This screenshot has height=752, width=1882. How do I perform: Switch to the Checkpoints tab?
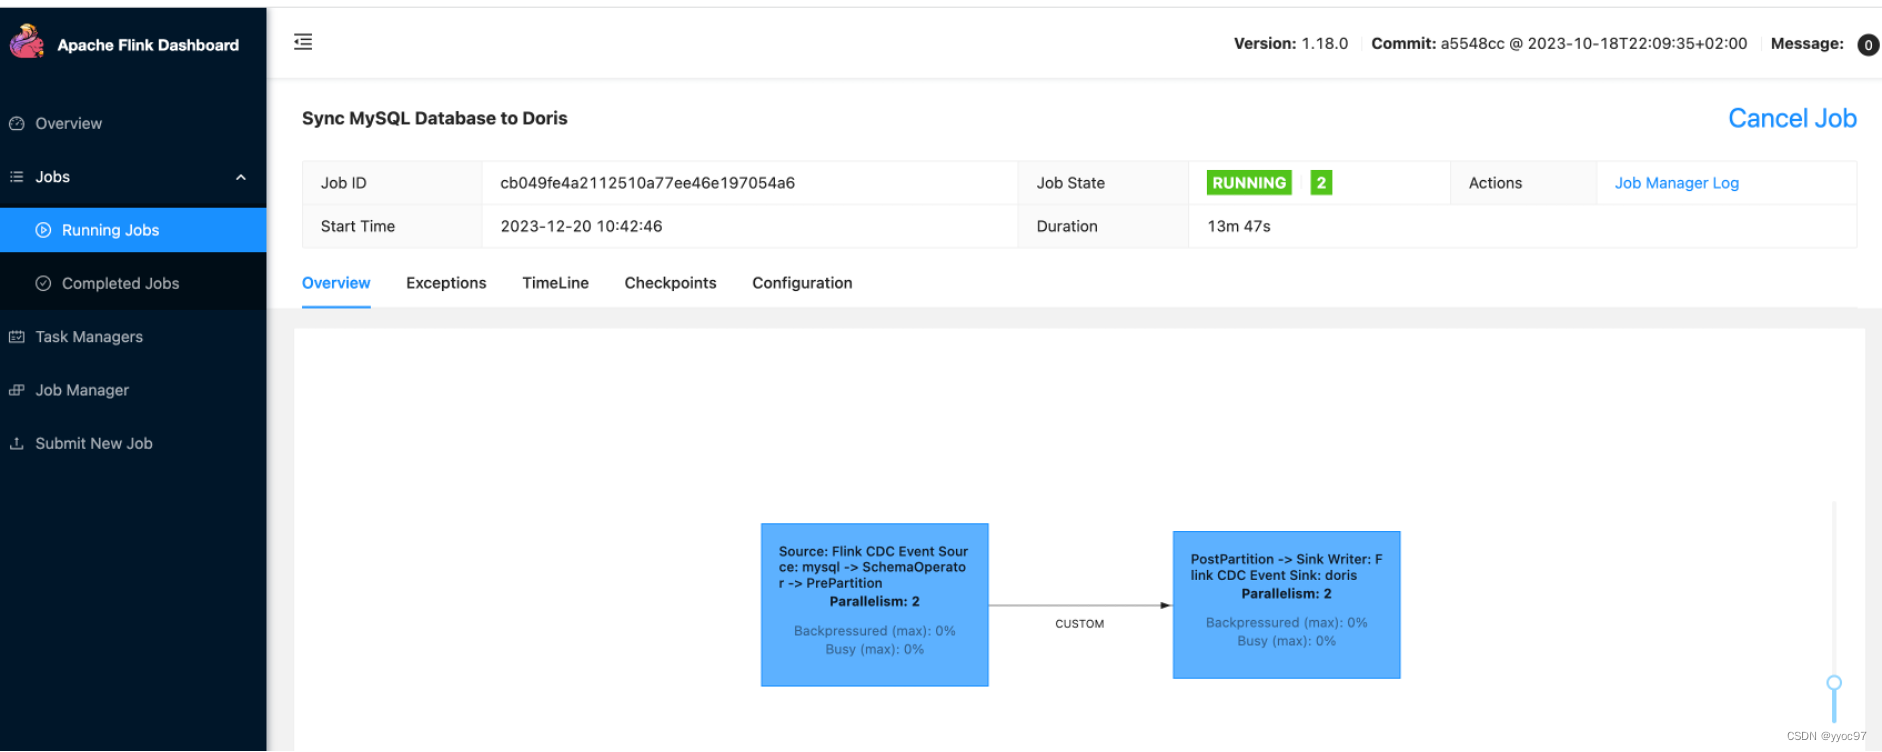(x=670, y=283)
